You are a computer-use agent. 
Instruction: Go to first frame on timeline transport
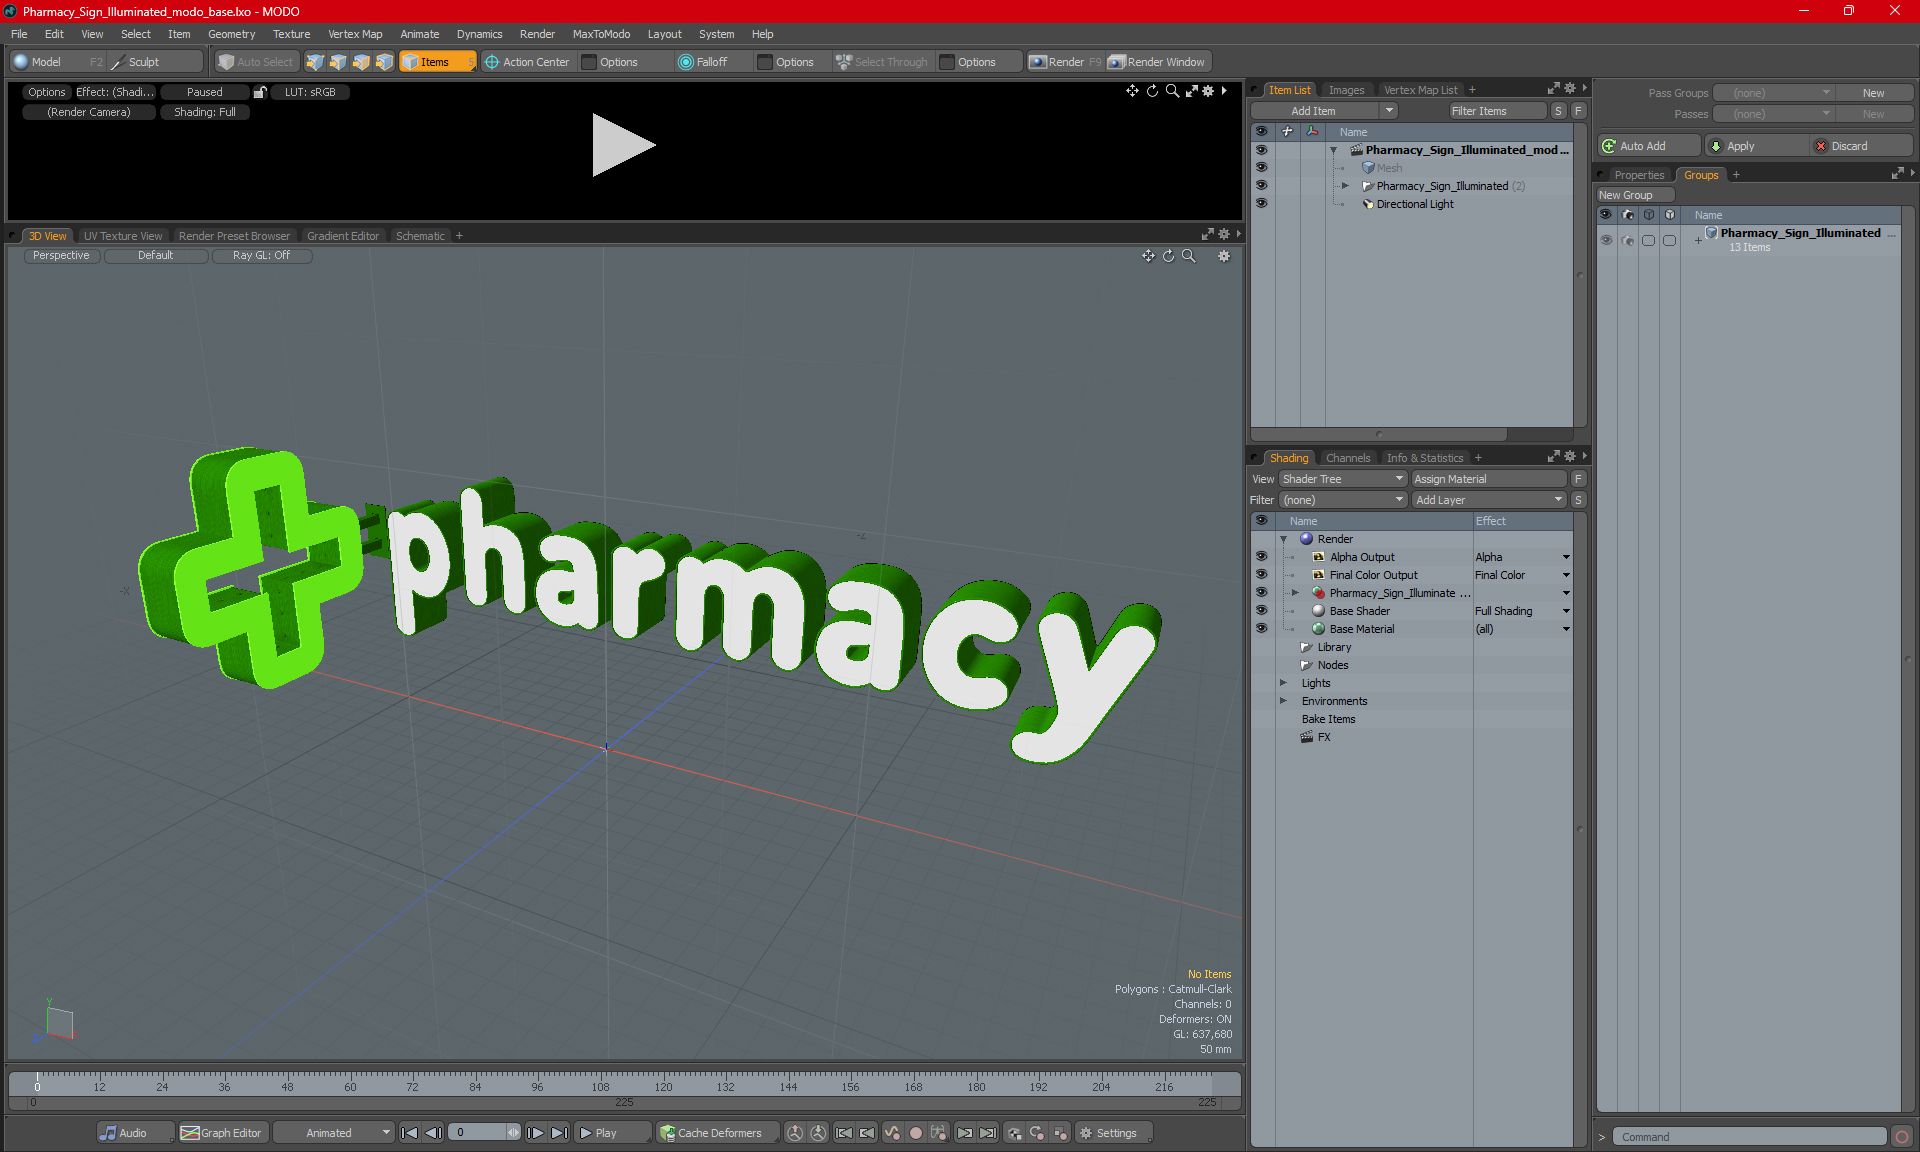409,1133
